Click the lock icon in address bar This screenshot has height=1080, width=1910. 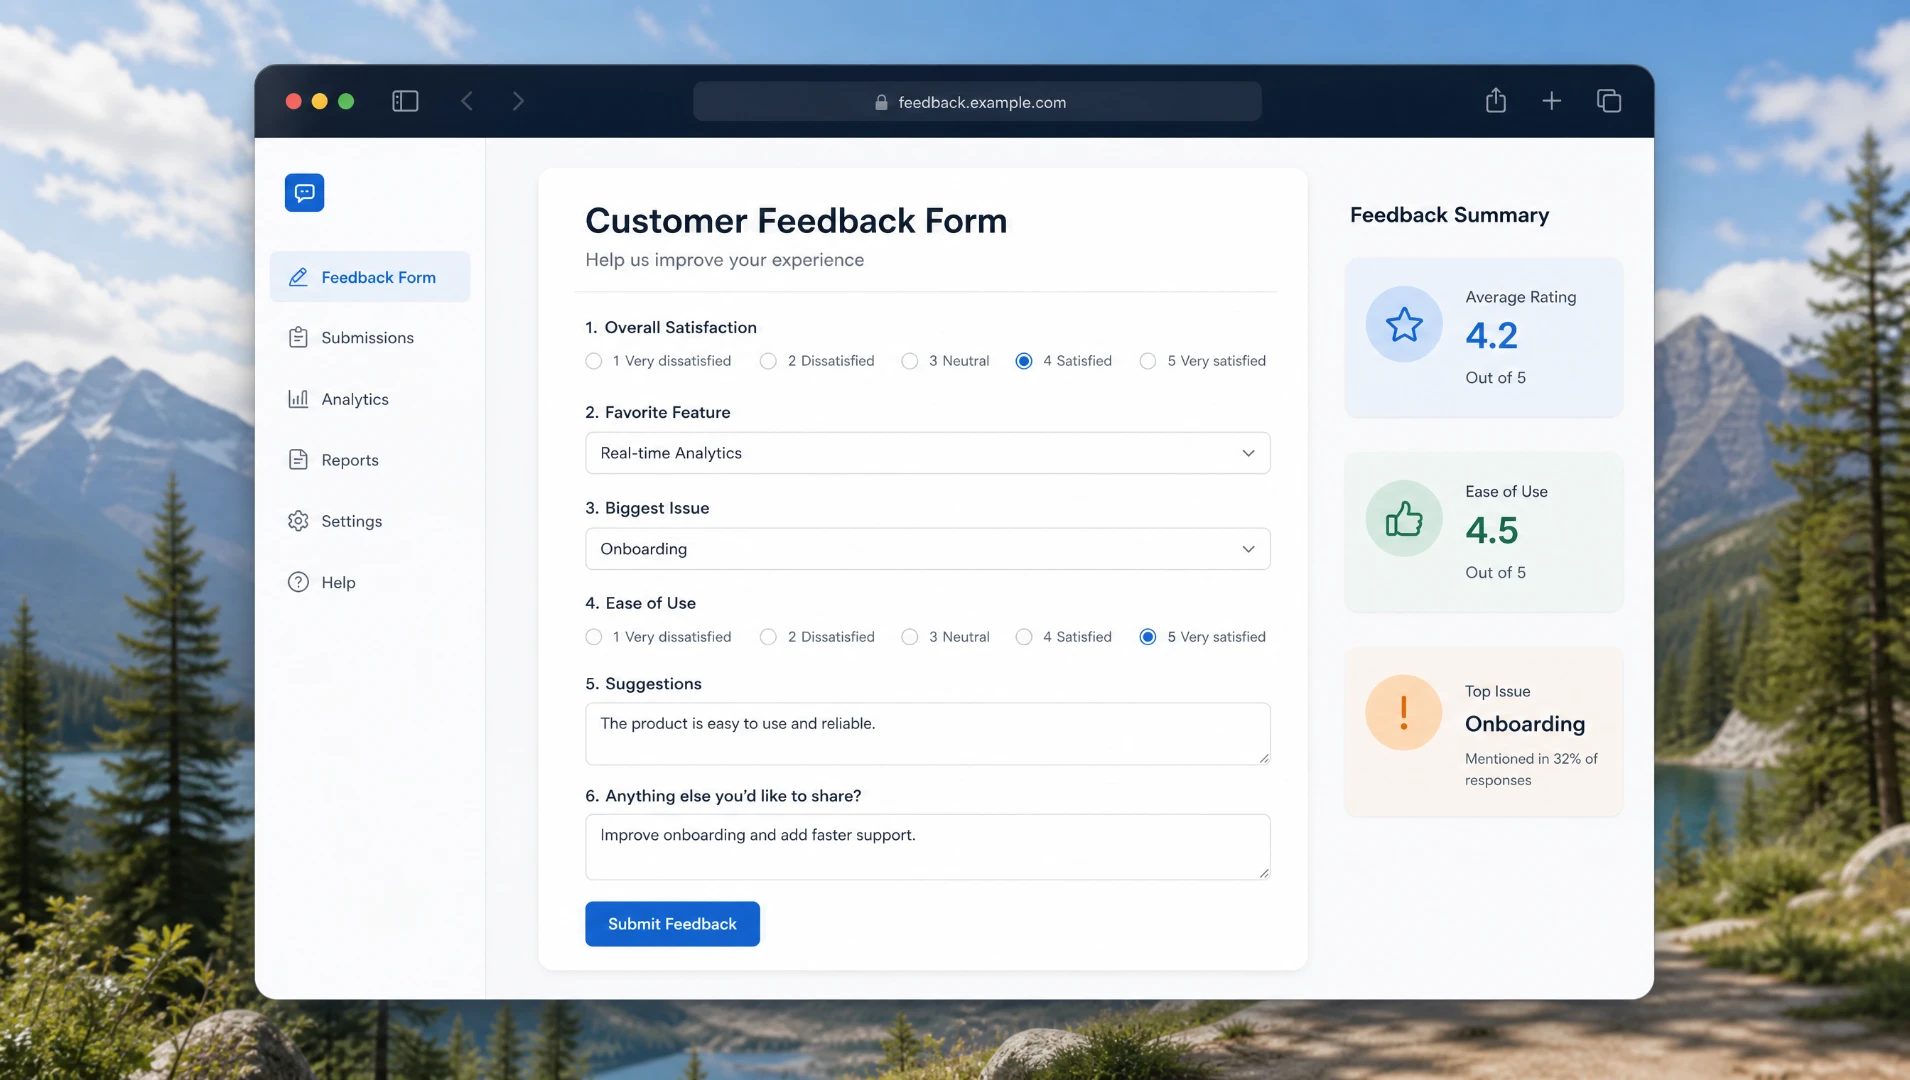(881, 102)
